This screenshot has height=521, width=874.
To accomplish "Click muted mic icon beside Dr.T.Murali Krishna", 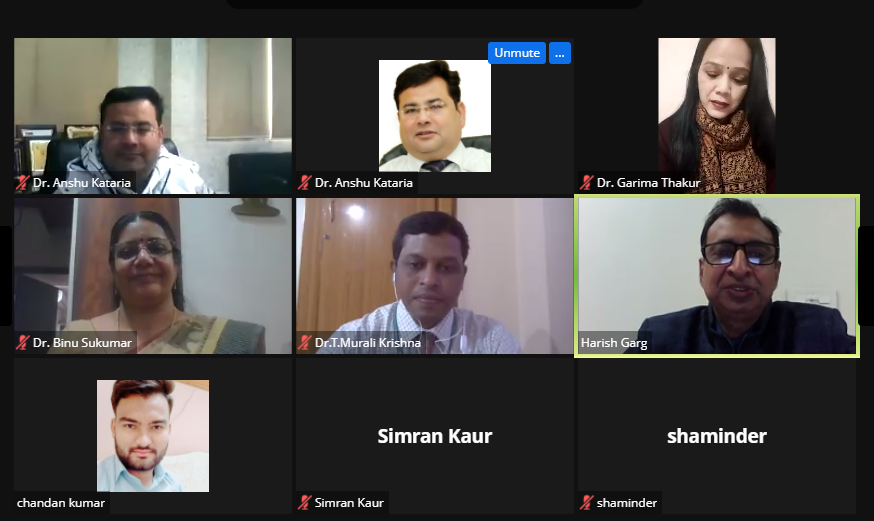I will 304,343.
